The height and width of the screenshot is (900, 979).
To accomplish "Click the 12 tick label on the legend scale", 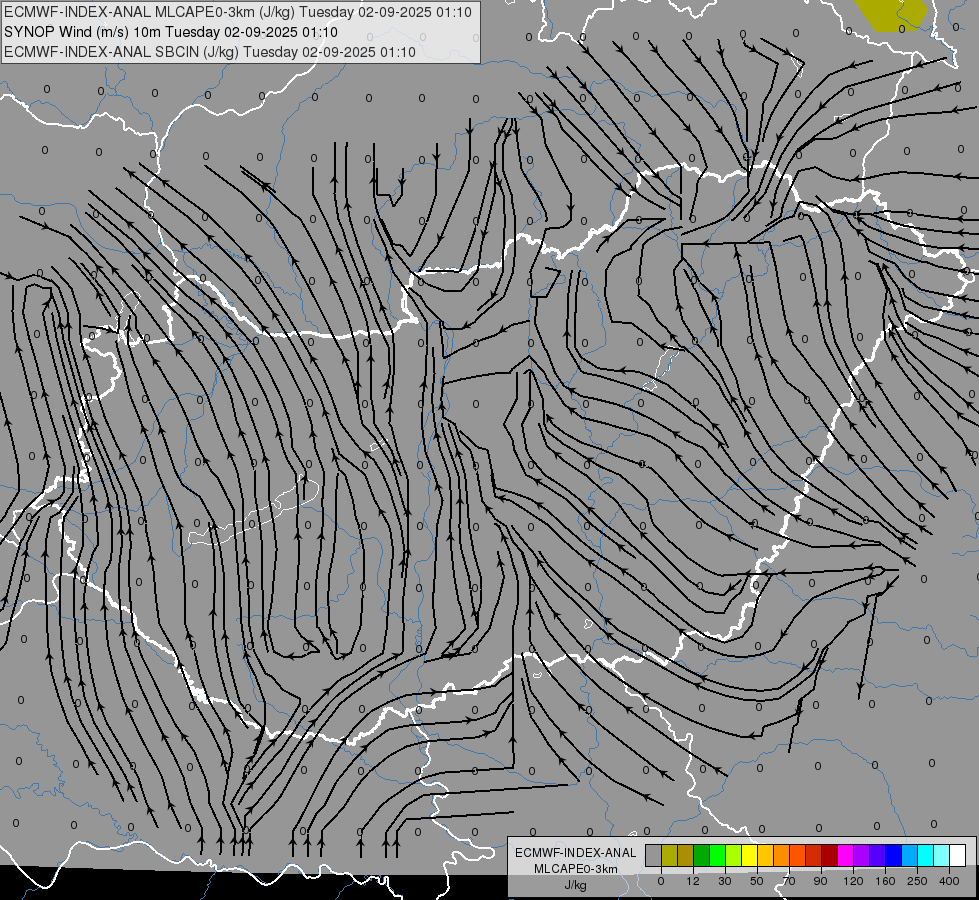I will (x=693, y=881).
